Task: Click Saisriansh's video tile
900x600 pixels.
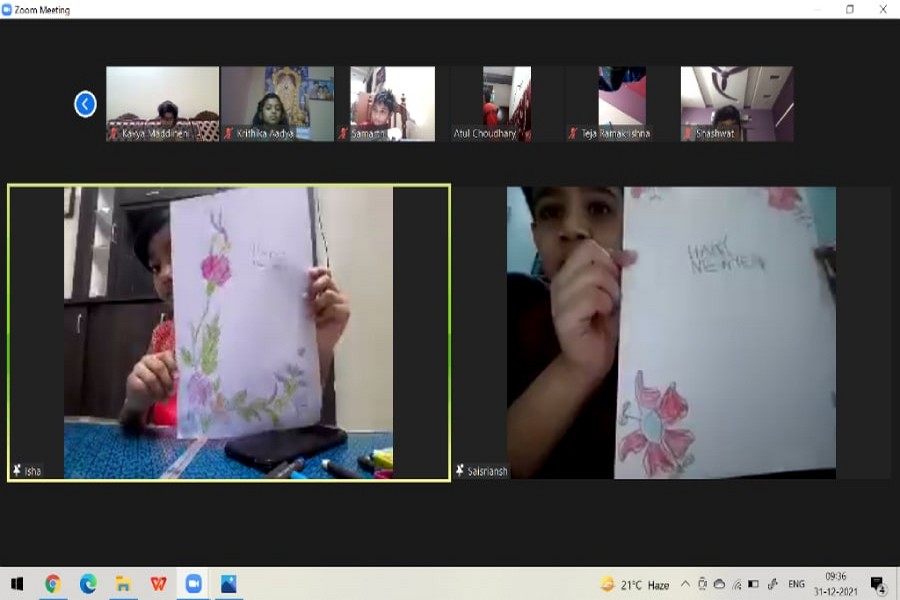Action: [x=671, y=332]
